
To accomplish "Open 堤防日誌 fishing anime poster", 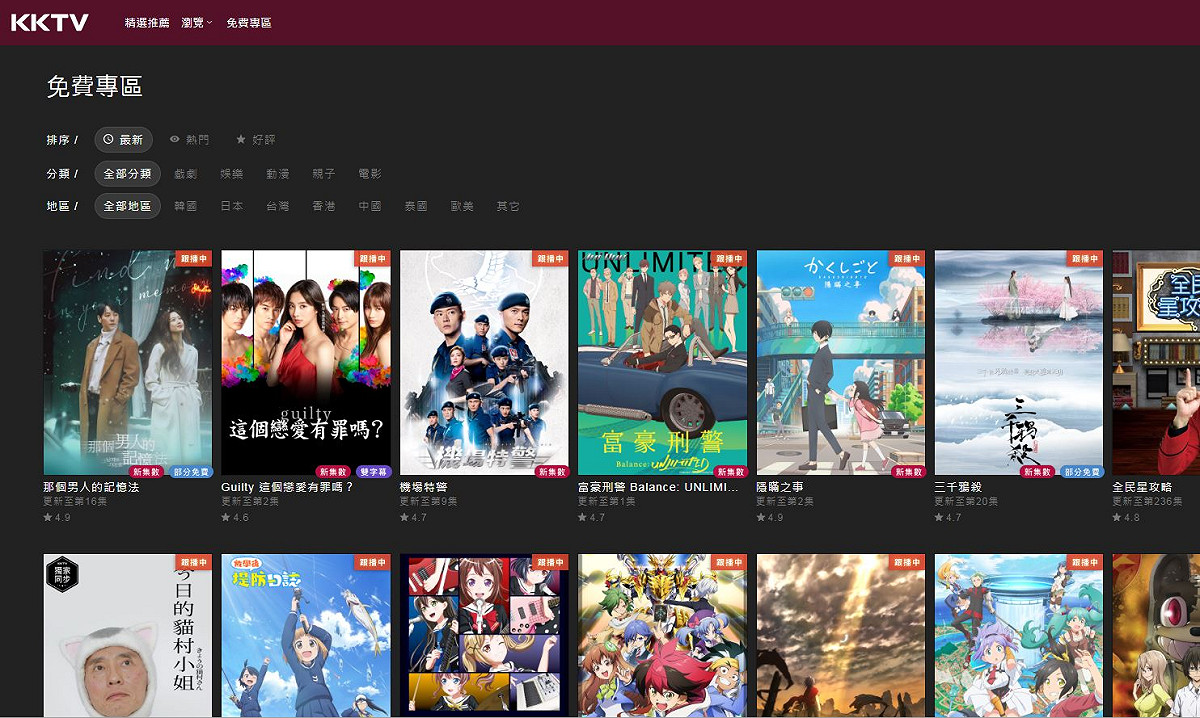I will 306,636.
